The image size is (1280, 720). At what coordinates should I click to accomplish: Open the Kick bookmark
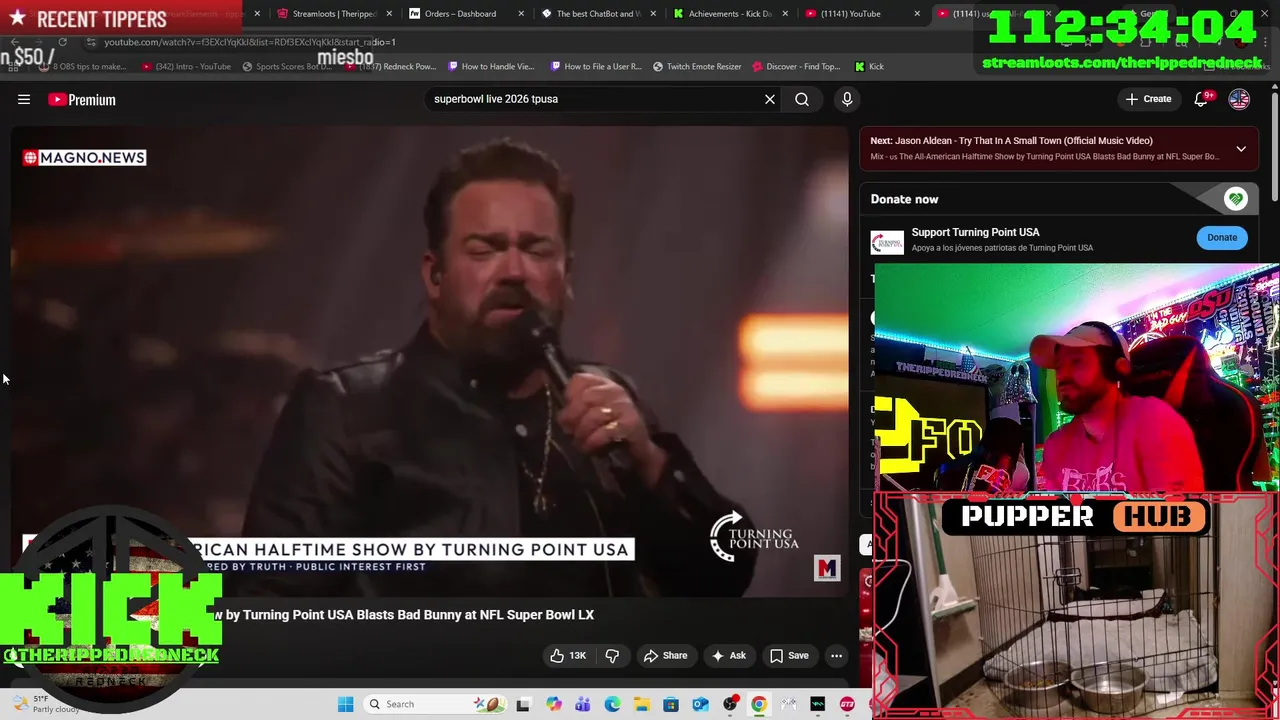click(x=869, y=67)
